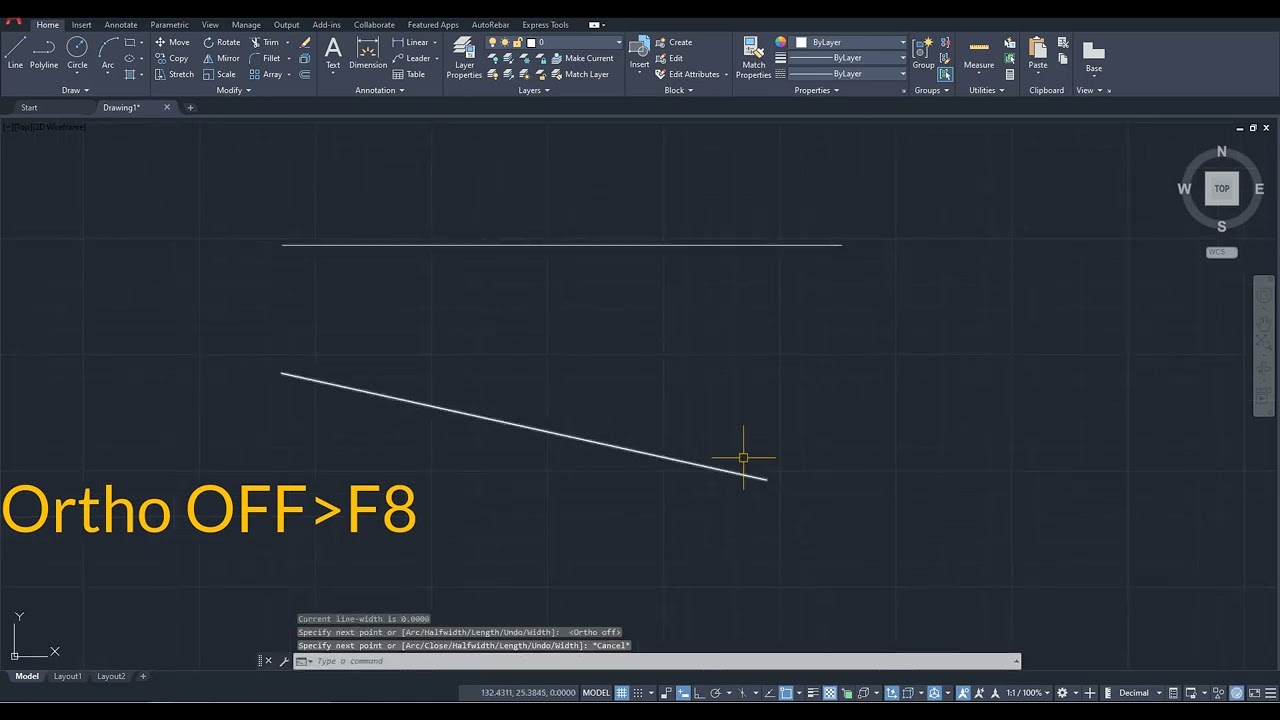
Task: Select the Circle tool
Action: (77, 52)
